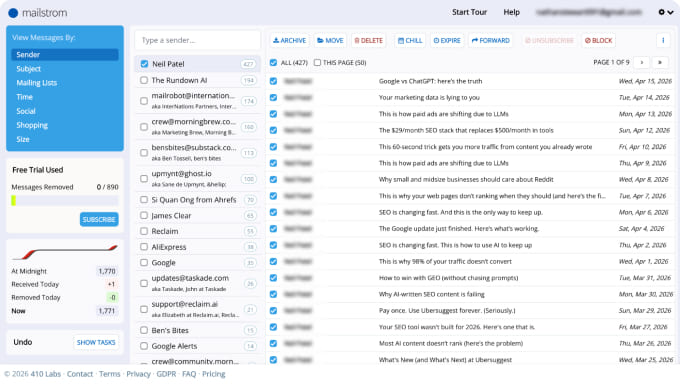Click the Expire toolbar button
680x384 pixels.
(x=447, y=40)
